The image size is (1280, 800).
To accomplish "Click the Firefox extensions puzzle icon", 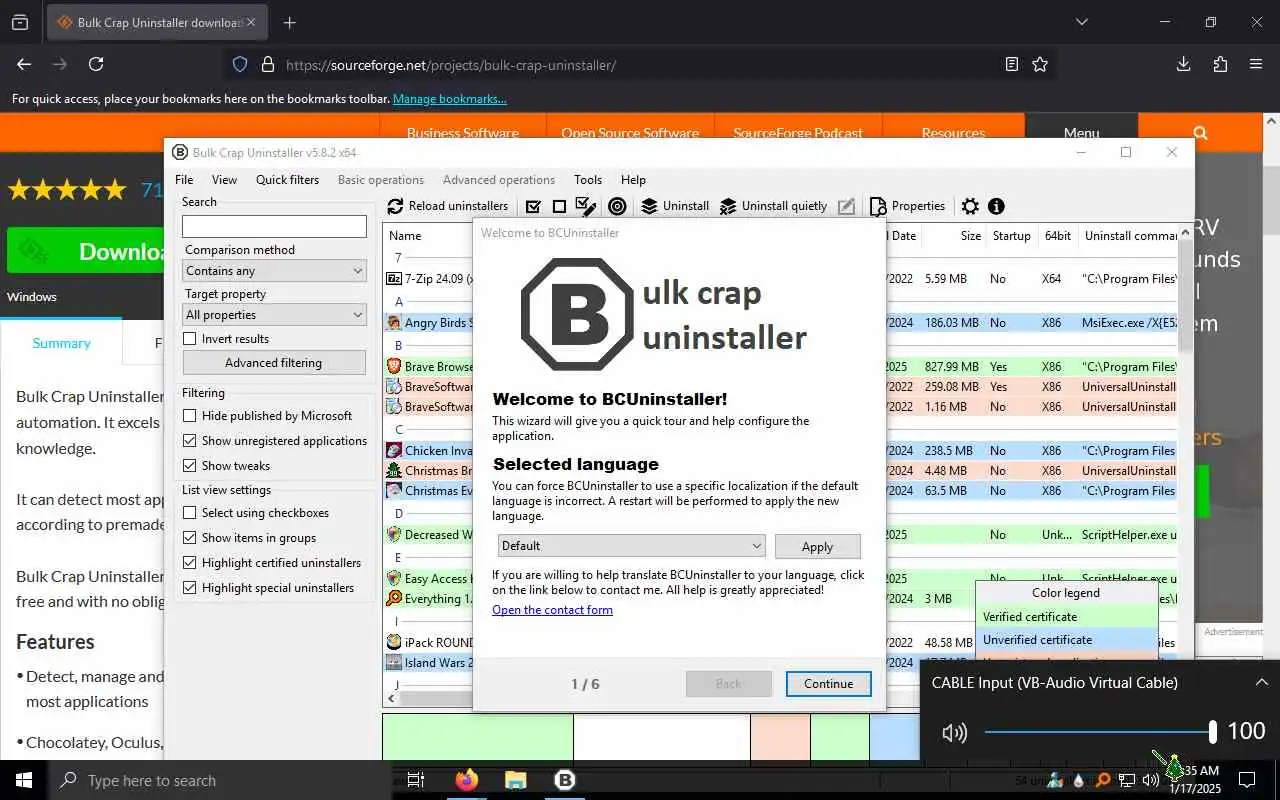I will coord(1220,64).
